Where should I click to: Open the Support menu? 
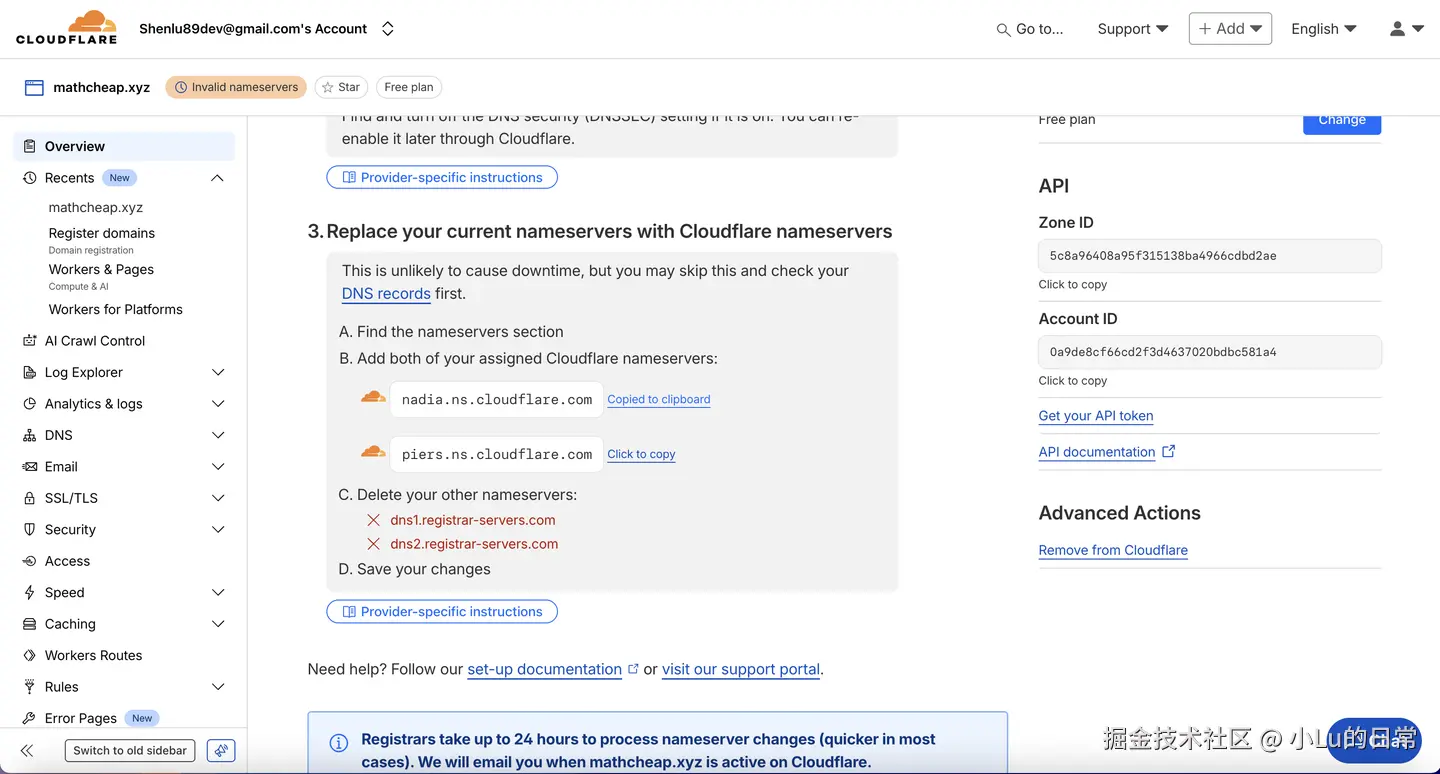[1132, 29]
